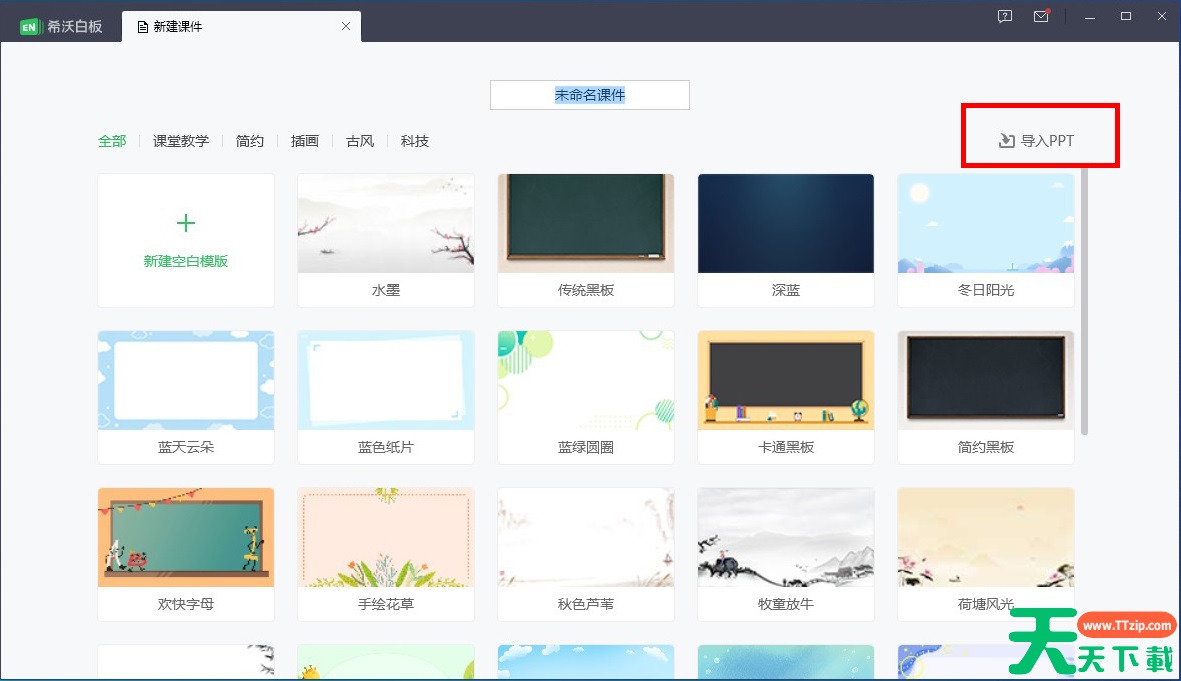Open the mail messages icon

(1042, 16)
